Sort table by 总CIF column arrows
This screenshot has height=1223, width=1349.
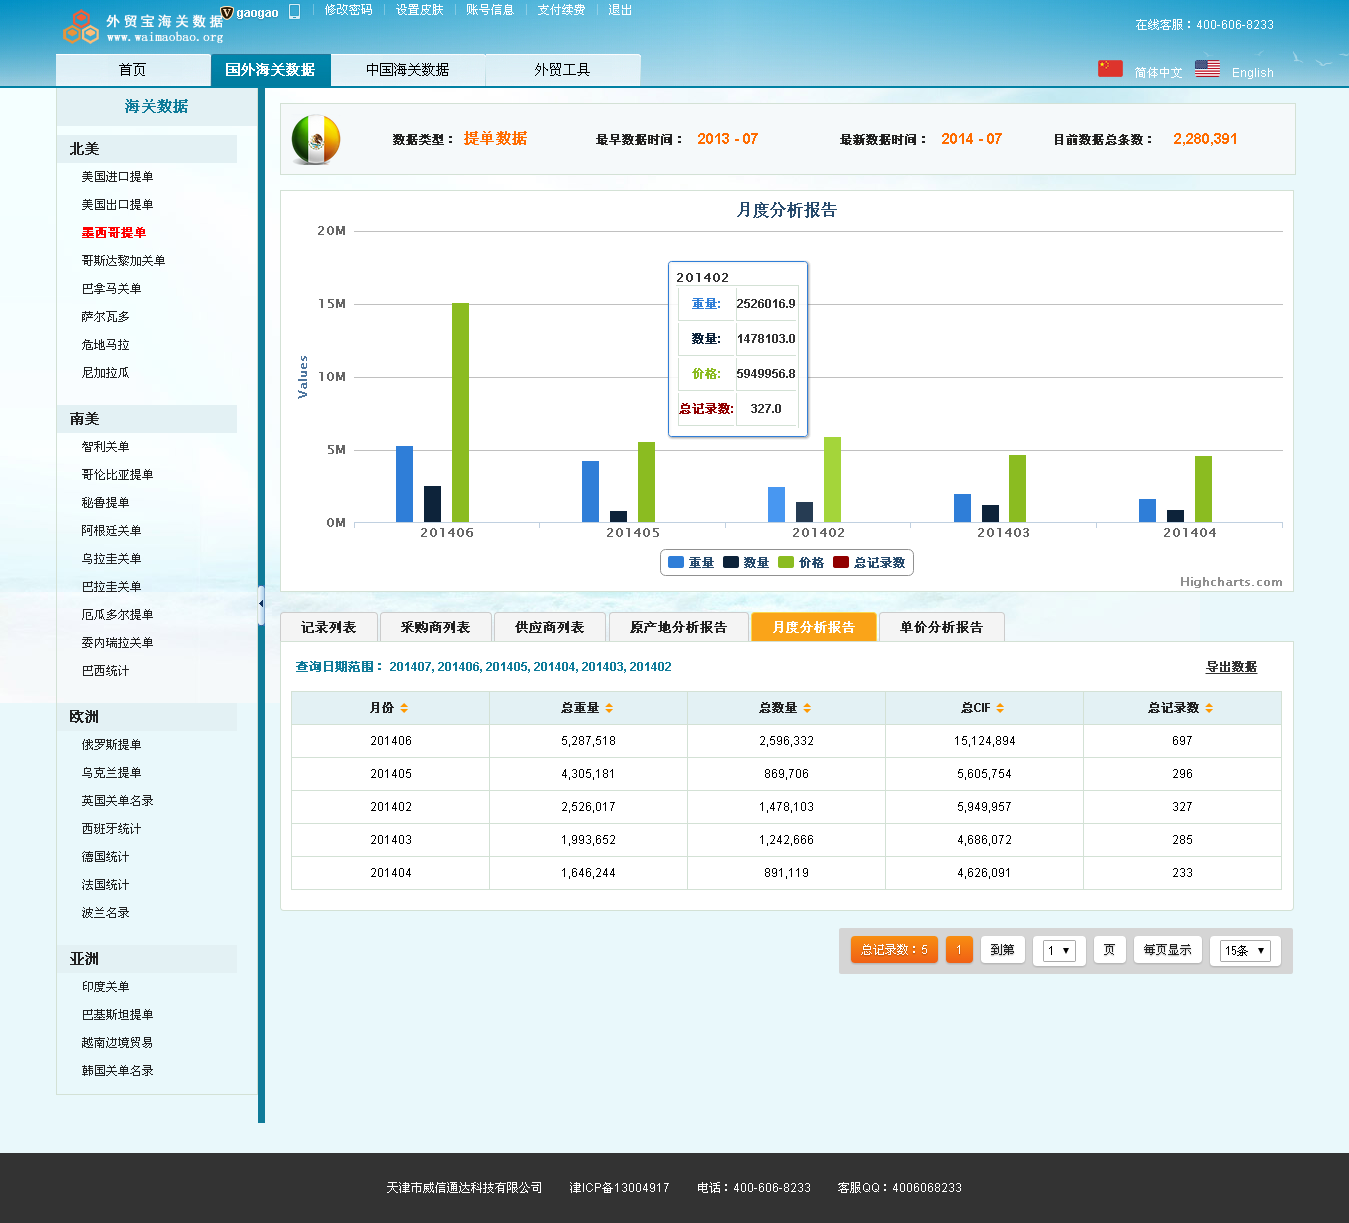tap(1000, 708)
